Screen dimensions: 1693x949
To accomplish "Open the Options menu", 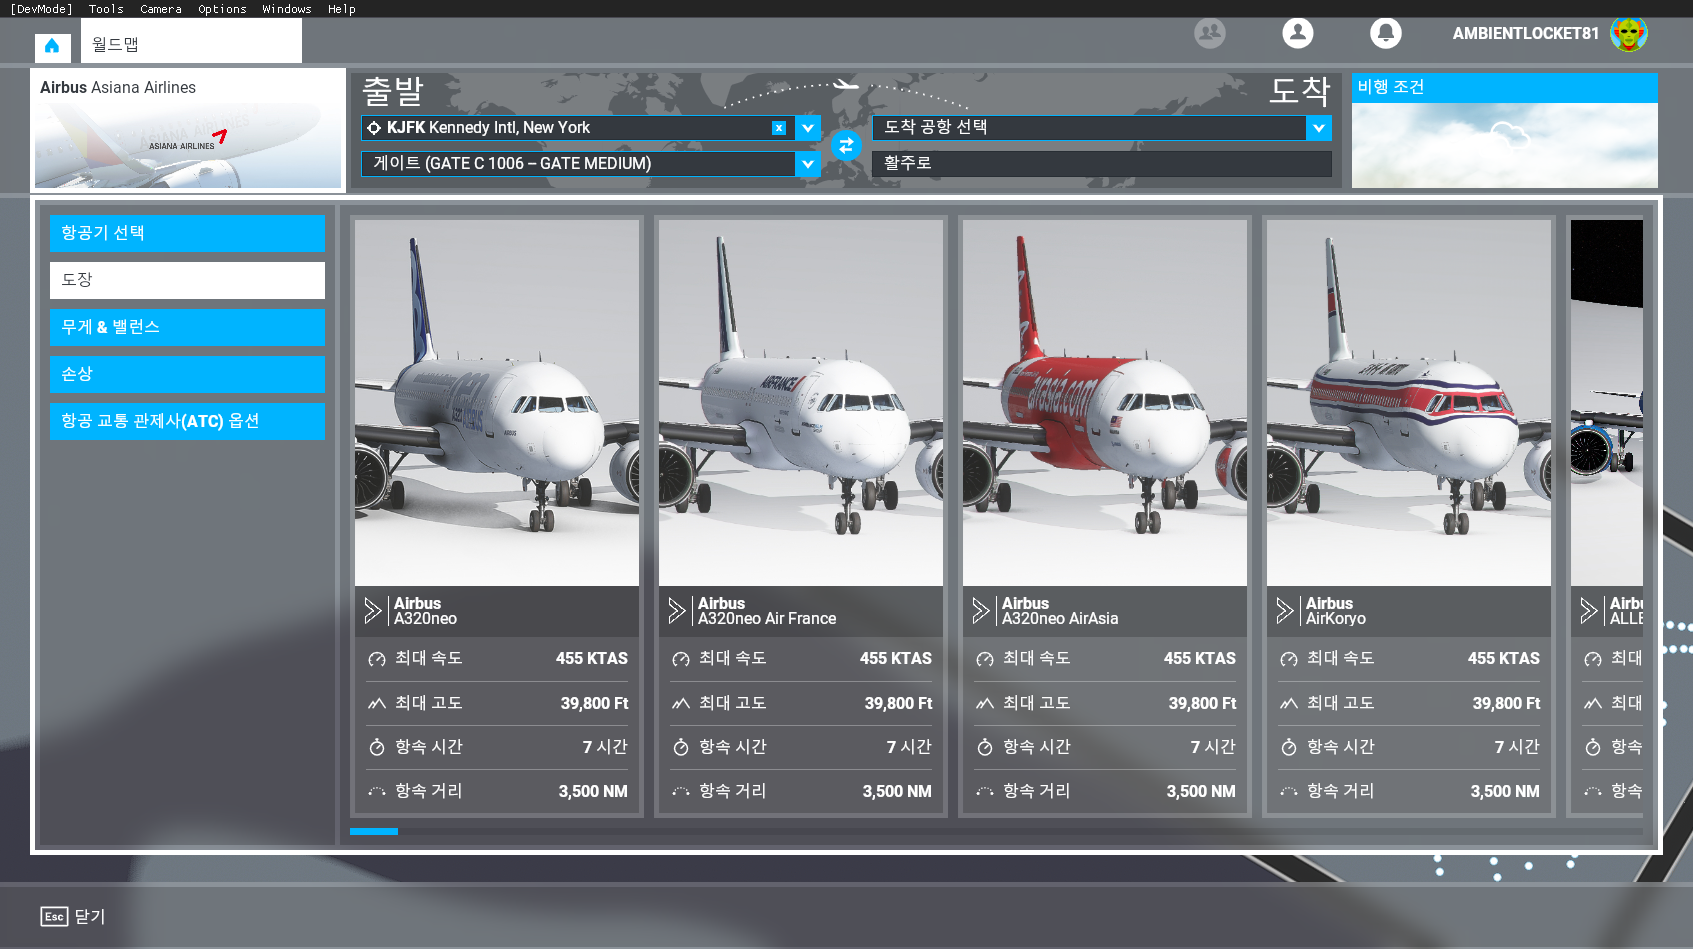I will click(222, 9).
